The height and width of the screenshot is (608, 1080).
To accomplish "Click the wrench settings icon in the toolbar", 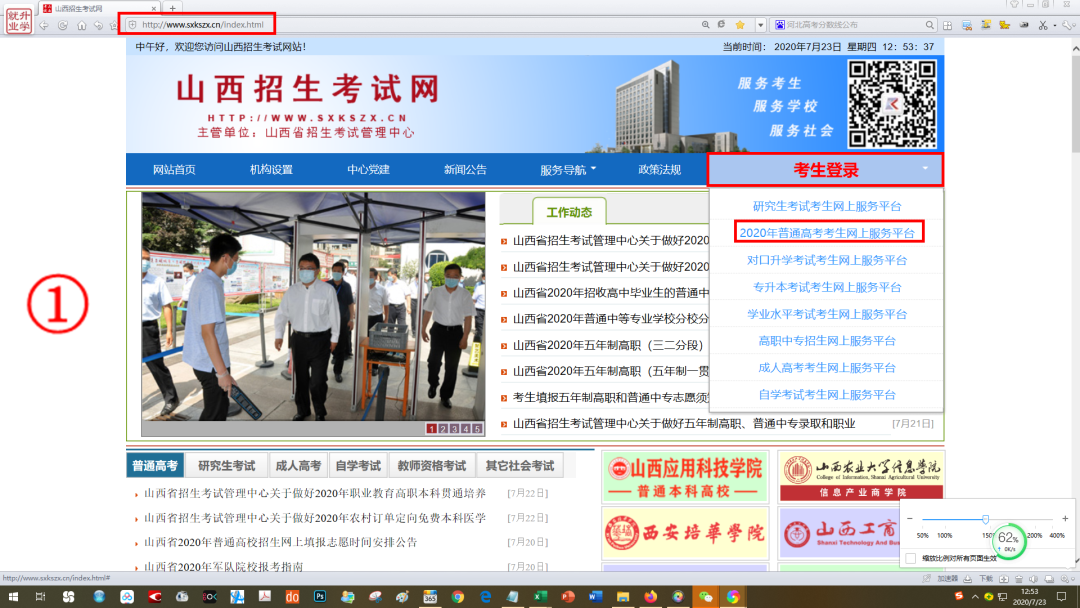I will click(x=1068, y=25).
